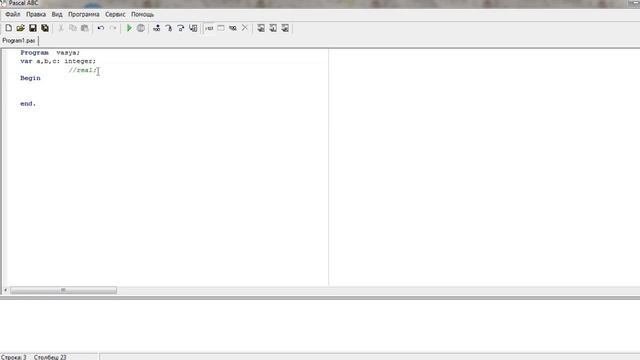Click the step into debug icon

169,28
